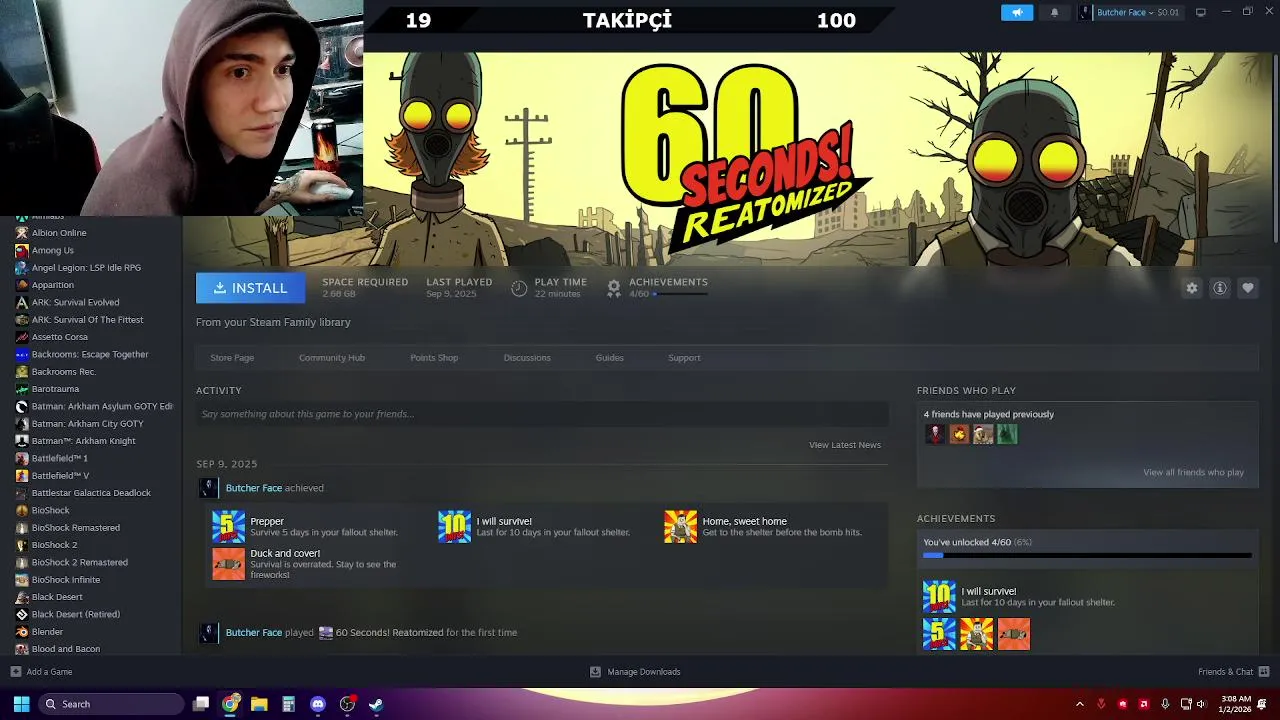Click the orange achievement icon in Achievements panel
This screenshot has width=1280, height=720.
[1013, 634]
